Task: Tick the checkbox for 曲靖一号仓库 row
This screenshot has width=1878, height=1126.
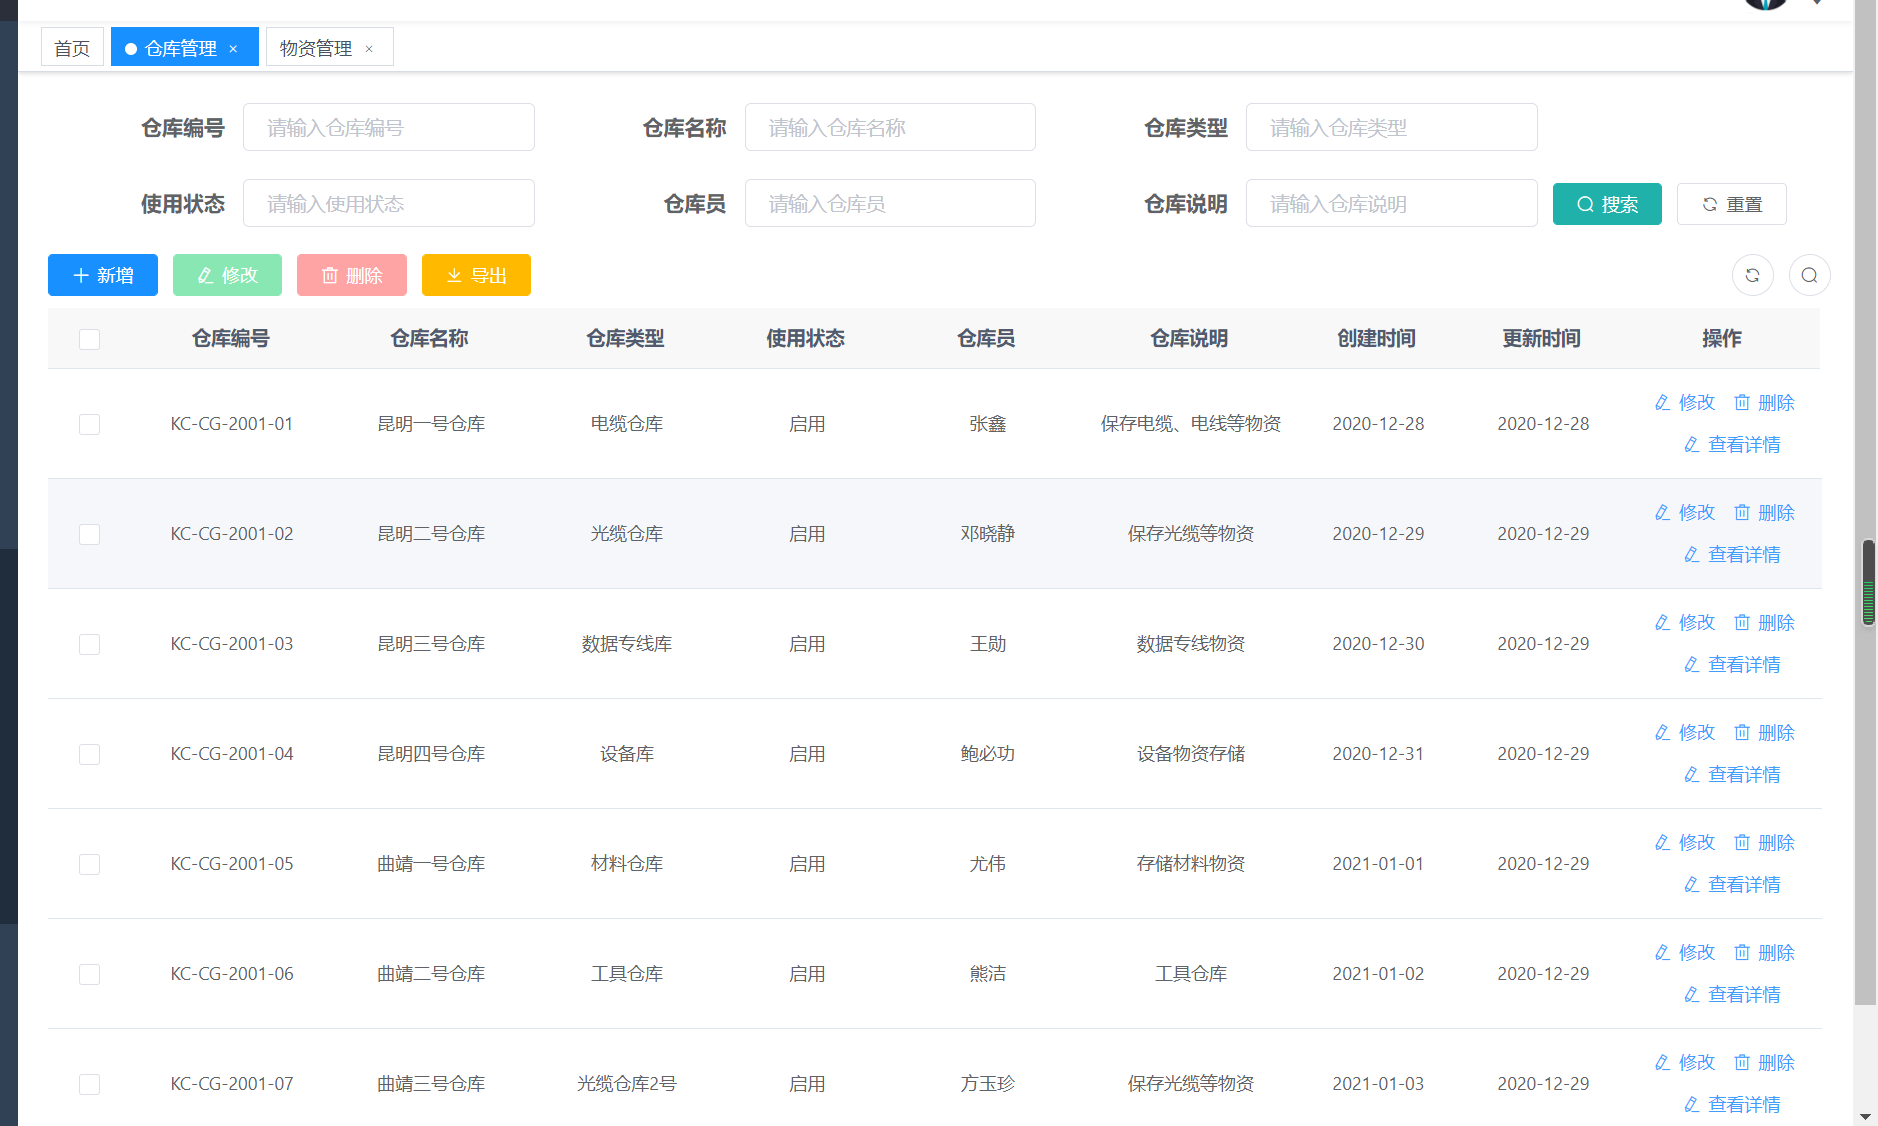Action: (89, 864)
